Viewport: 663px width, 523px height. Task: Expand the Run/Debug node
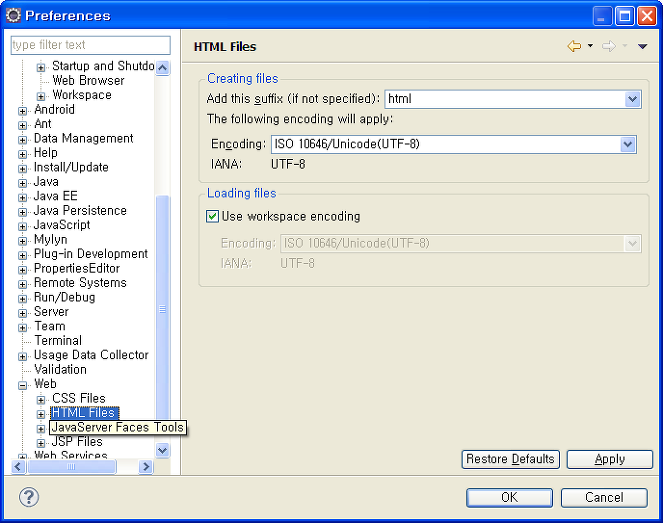tap(22, 299)
